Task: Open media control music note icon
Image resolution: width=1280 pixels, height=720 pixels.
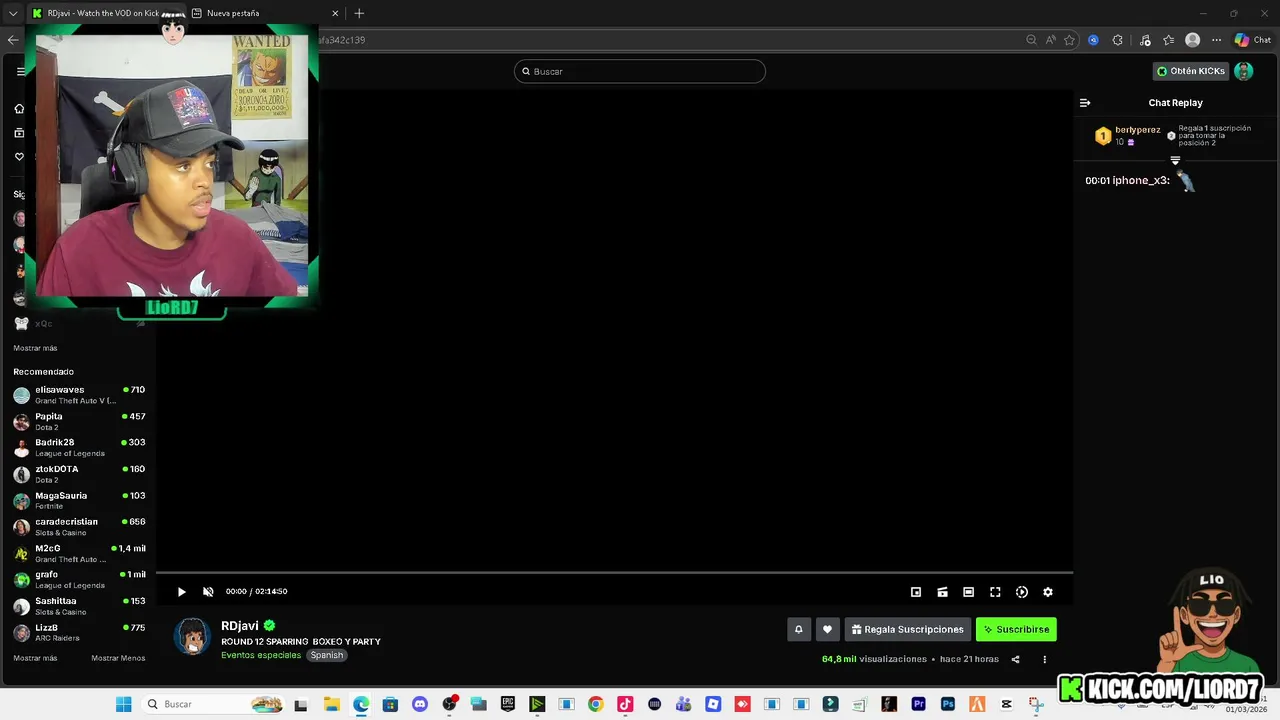Action: pos(1145,40)
